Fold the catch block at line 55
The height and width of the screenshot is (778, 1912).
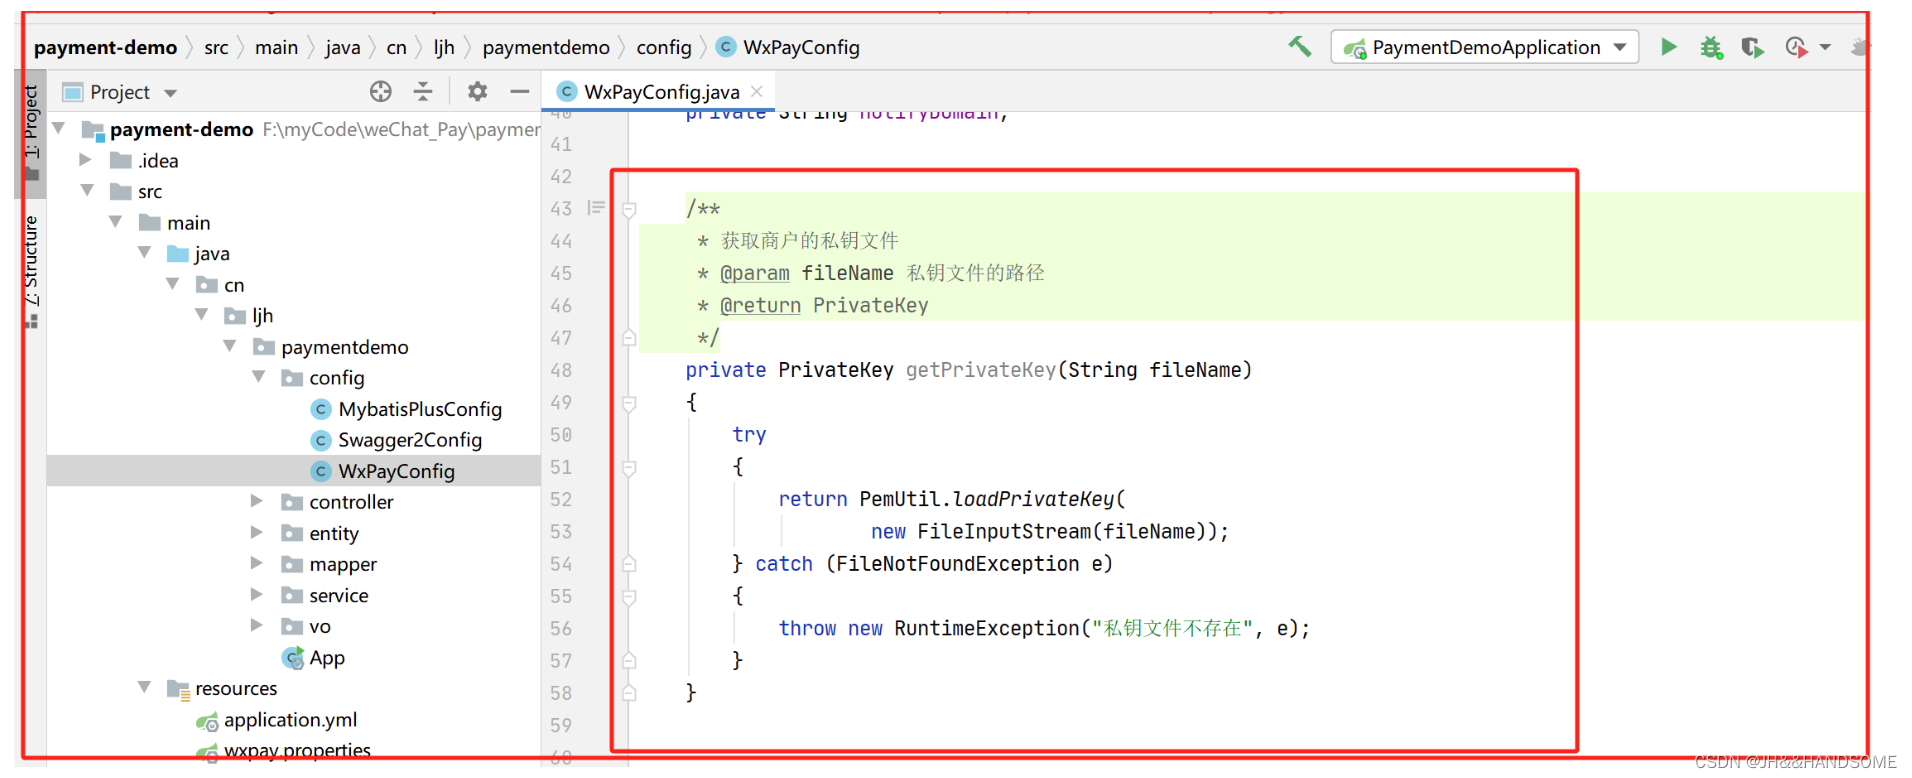[629, 597]
